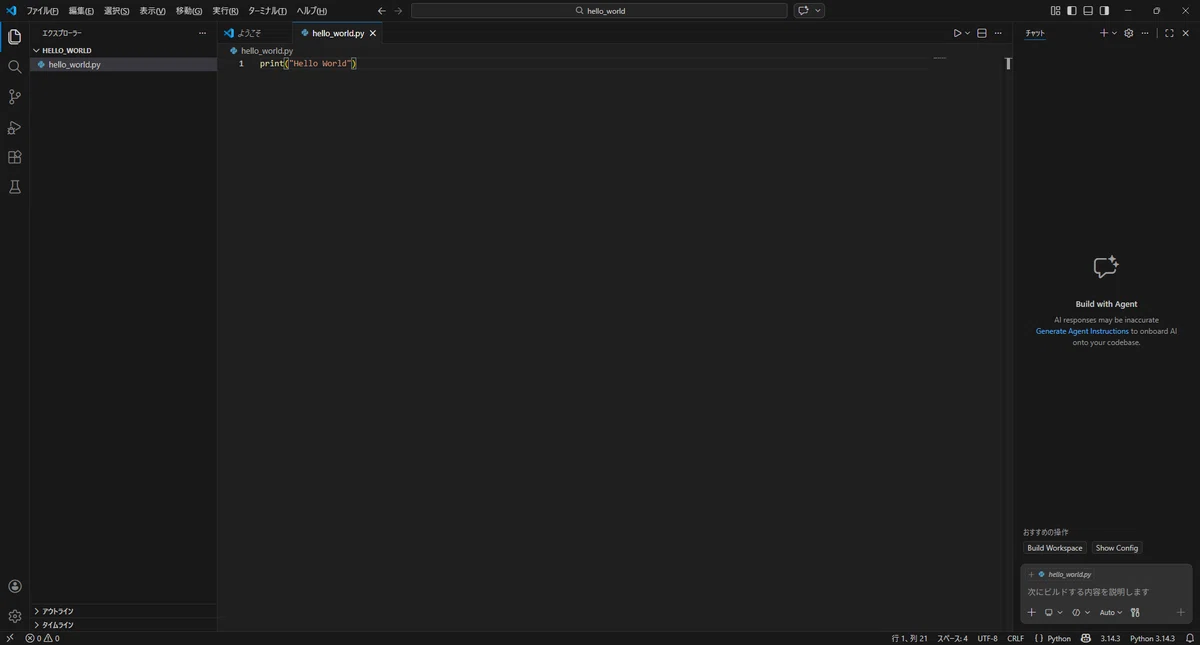Click the remote window indicator in status bar
The width and height of the screenshot is (1200, 645).
coord(10,638)
